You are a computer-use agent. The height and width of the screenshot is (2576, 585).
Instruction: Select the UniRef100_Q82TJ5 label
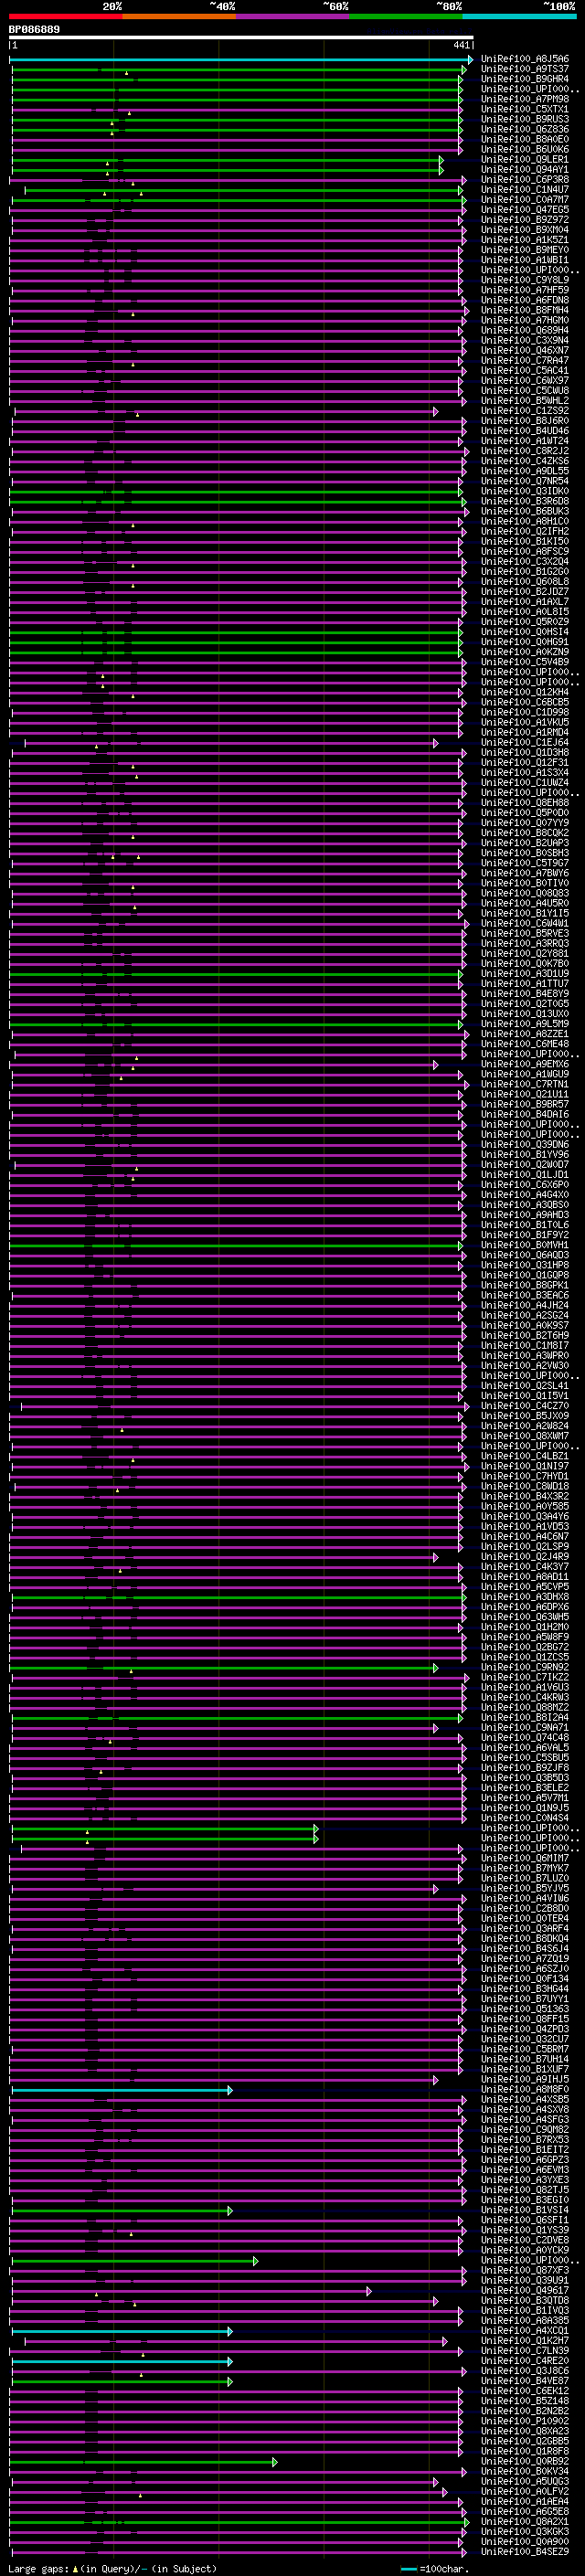click(524, 2190)
